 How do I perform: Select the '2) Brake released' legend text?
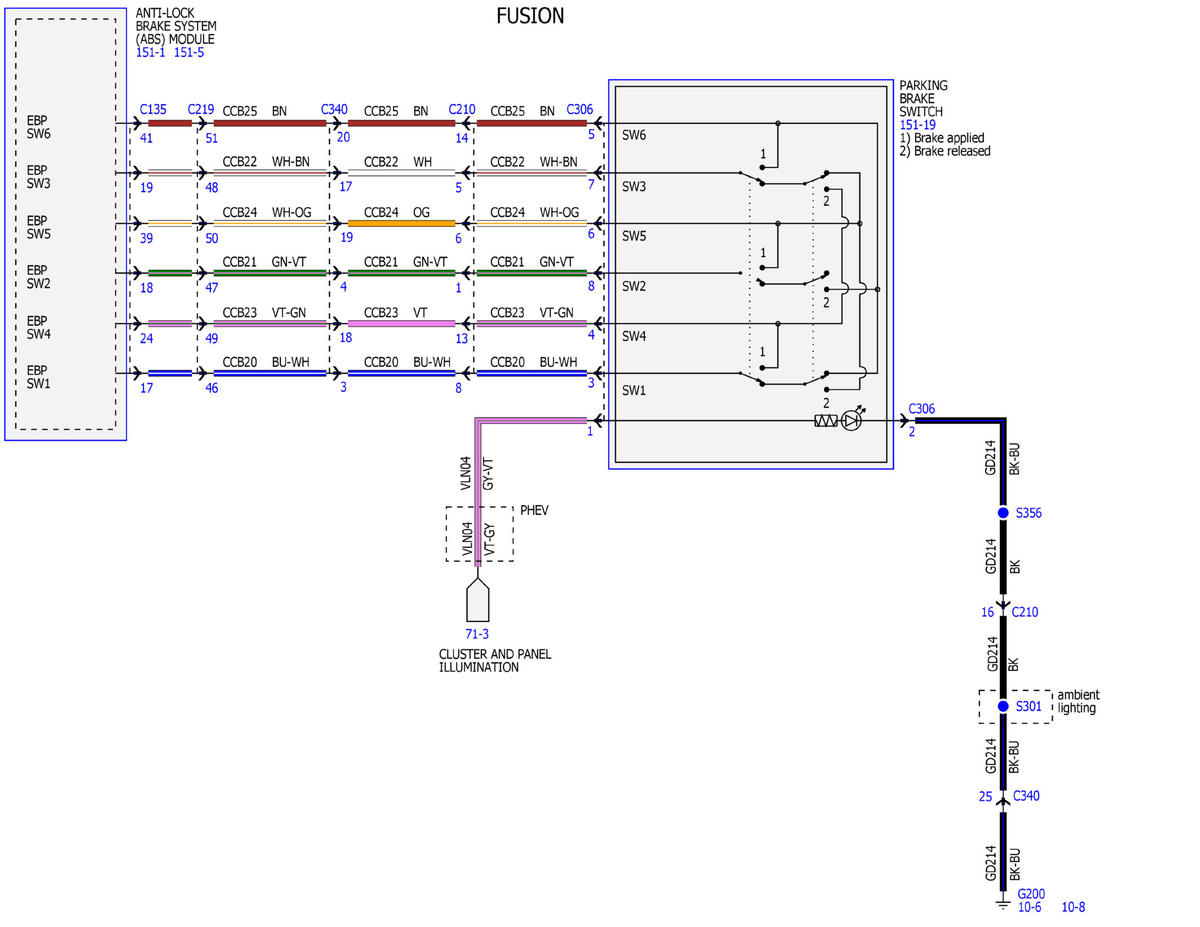coord(945,151)
